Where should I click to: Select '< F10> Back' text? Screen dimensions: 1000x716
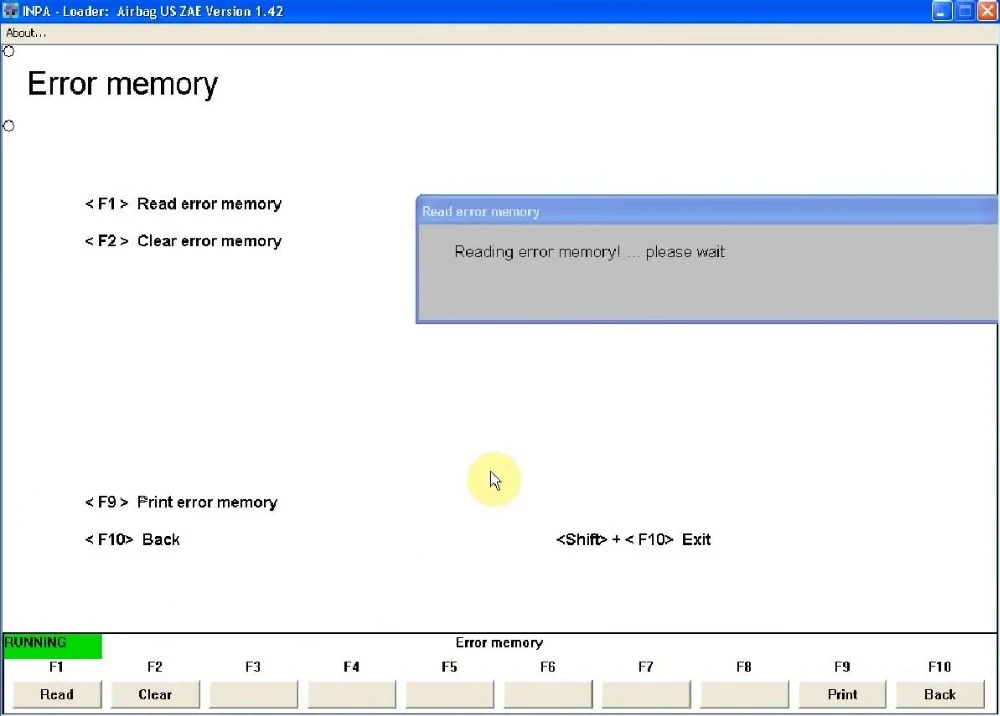(x=132, y=539)
